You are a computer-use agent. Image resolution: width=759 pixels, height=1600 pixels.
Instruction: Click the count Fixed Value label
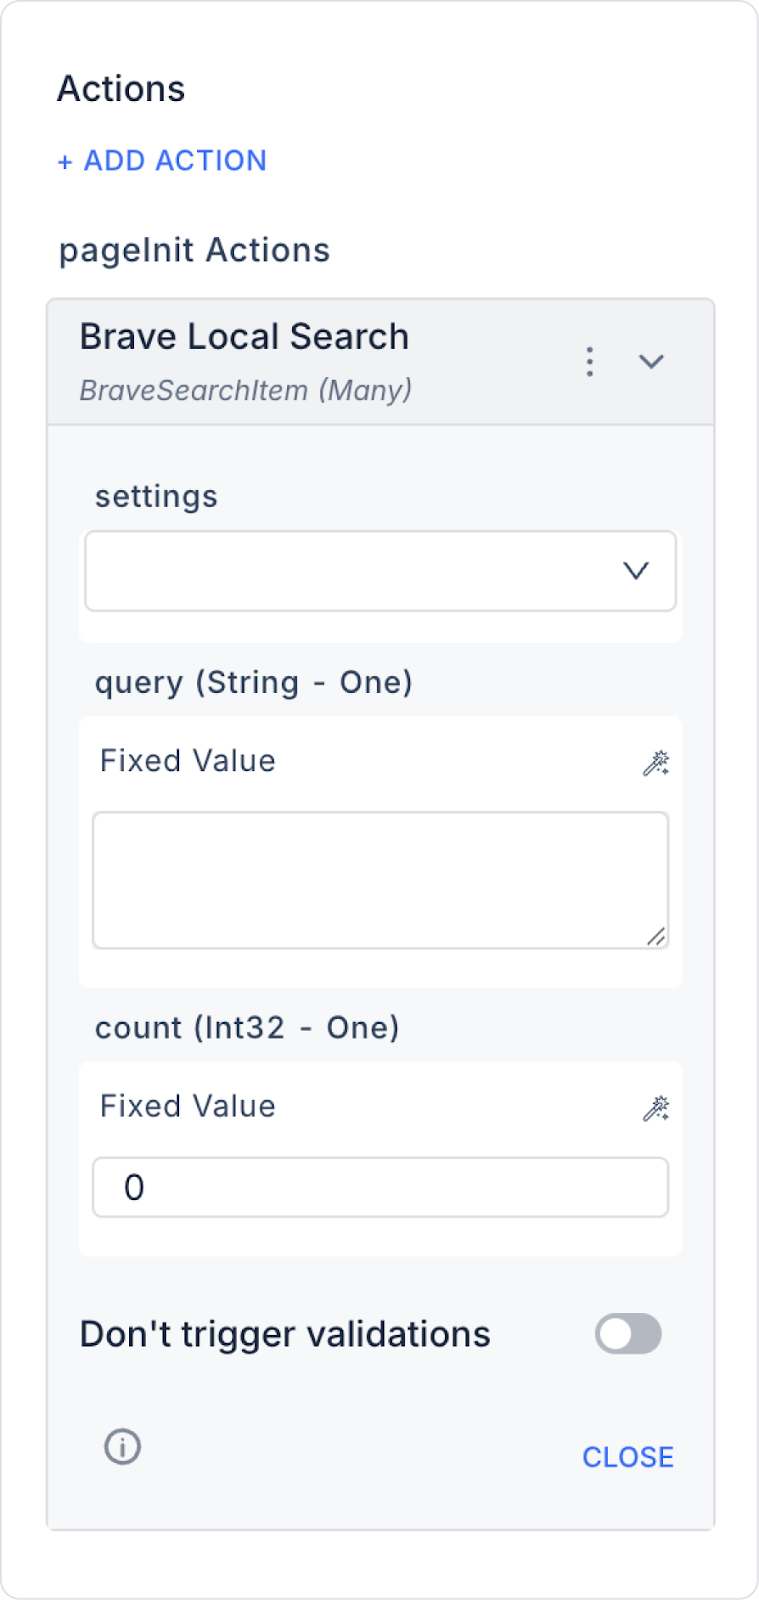pyautogui.click(x=188, y=1106)
